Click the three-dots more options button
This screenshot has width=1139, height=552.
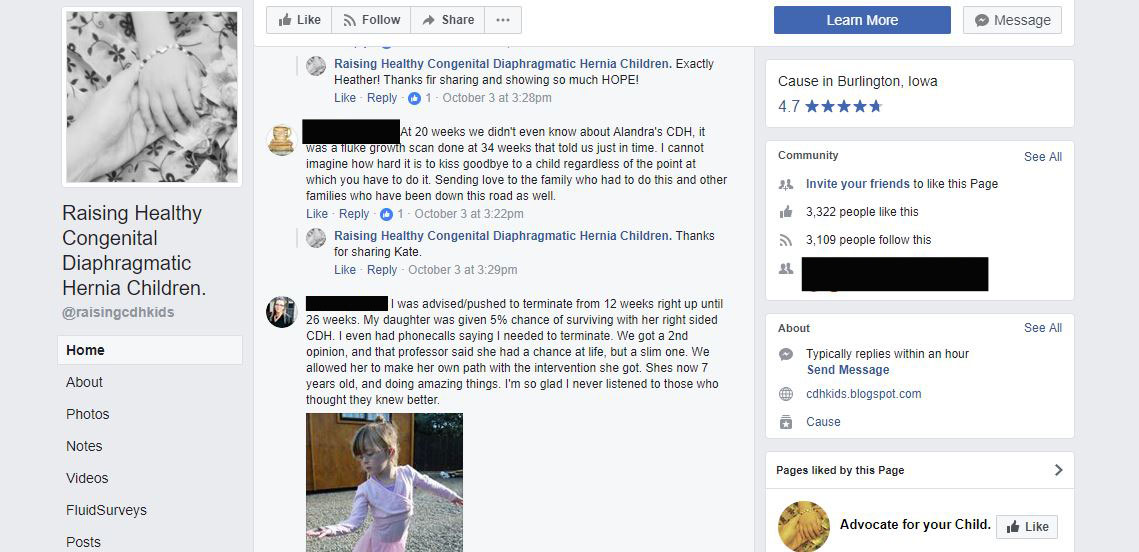click(x=503, y=20)
